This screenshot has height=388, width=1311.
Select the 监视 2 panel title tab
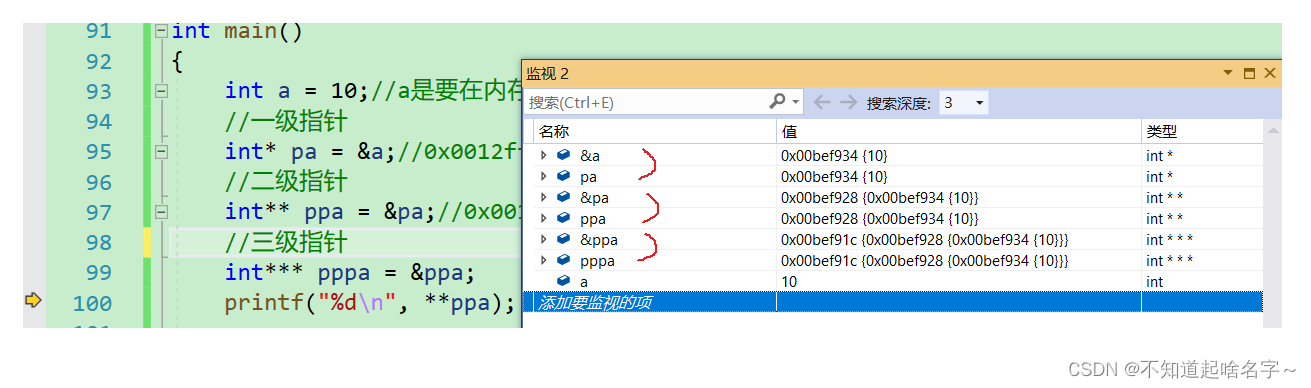(548, 74)
